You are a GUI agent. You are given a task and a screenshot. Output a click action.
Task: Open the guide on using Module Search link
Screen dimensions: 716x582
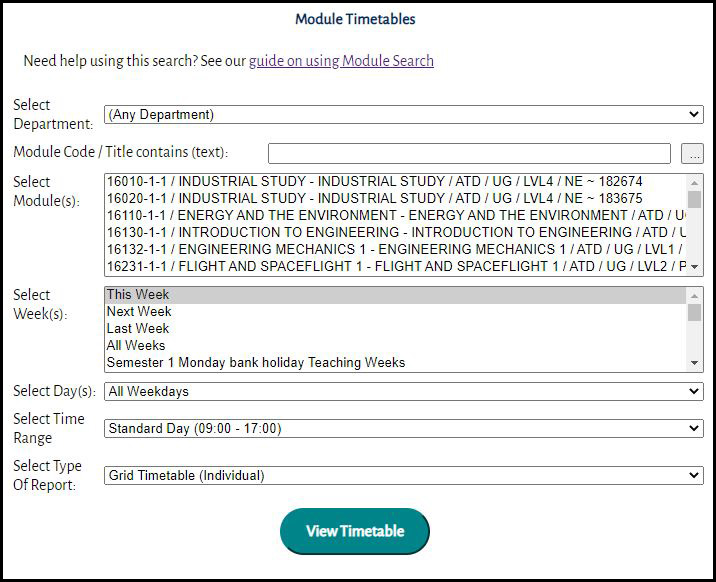point(341,61)
